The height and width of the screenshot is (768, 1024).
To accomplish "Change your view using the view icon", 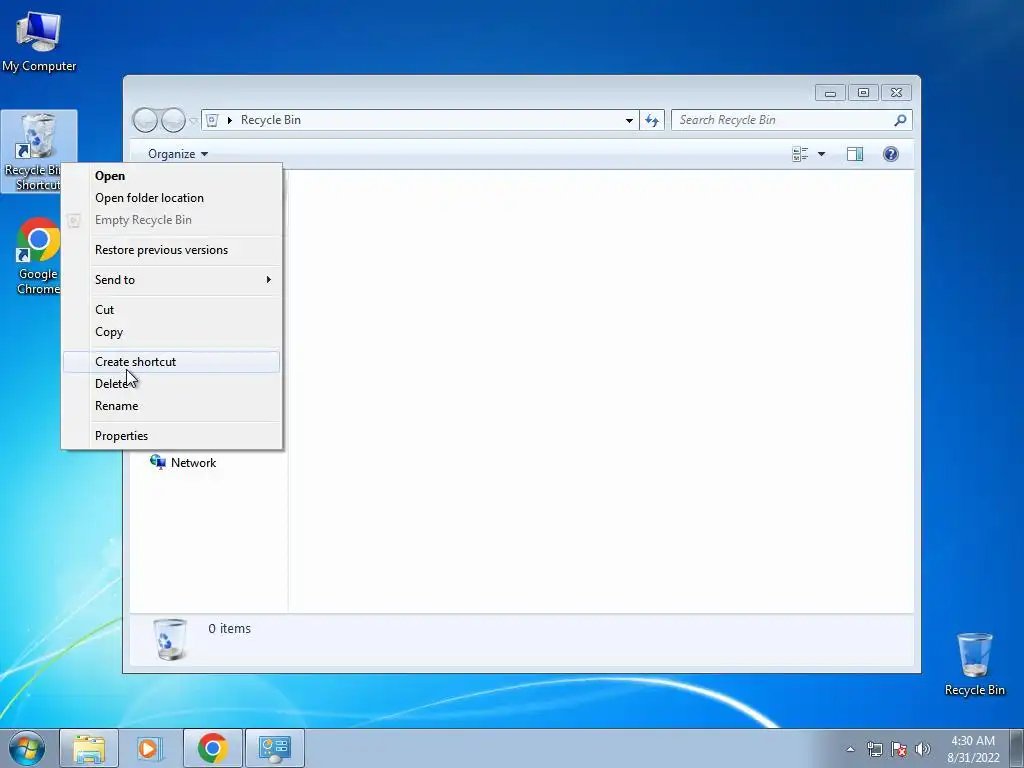I will (800, 154).
